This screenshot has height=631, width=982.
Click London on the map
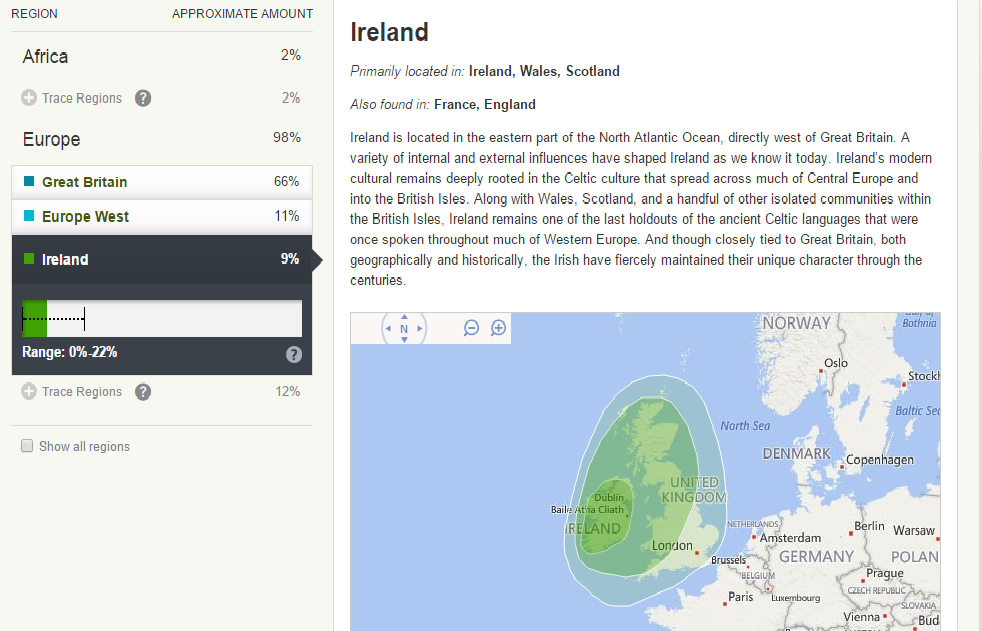point(671,546)
